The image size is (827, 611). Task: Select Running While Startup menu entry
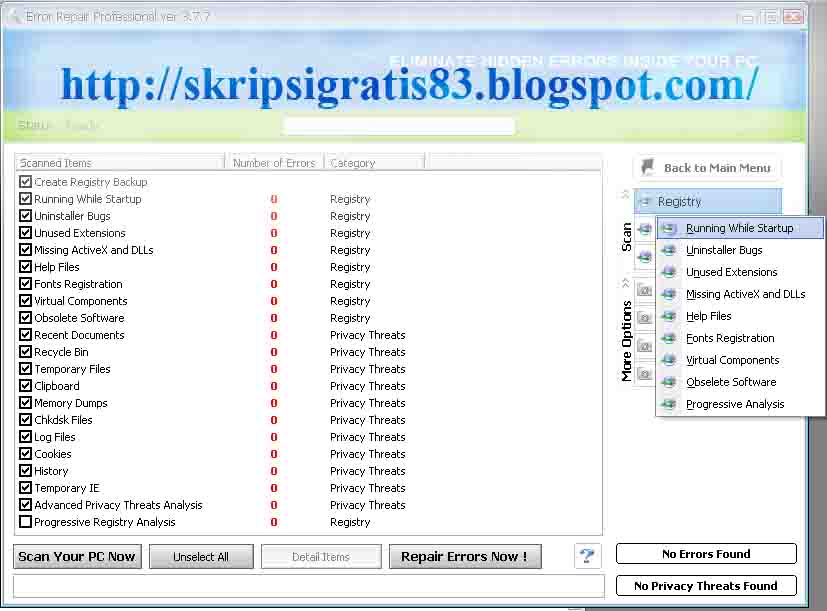tap(740, 228)
